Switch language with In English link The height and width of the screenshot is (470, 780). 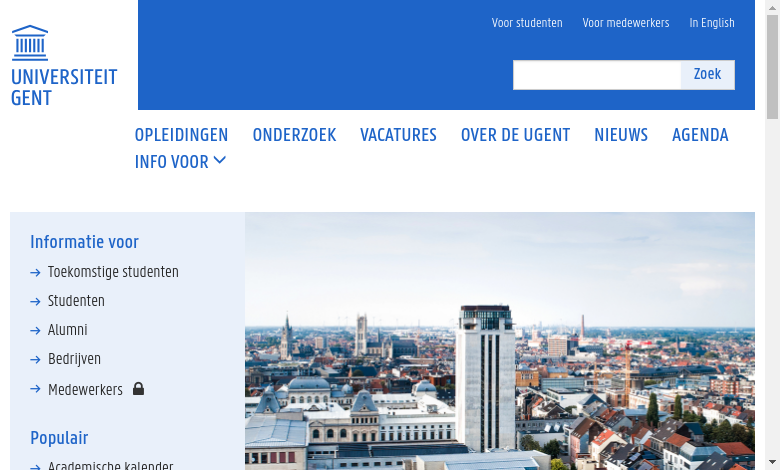click(x=711, y=23)
